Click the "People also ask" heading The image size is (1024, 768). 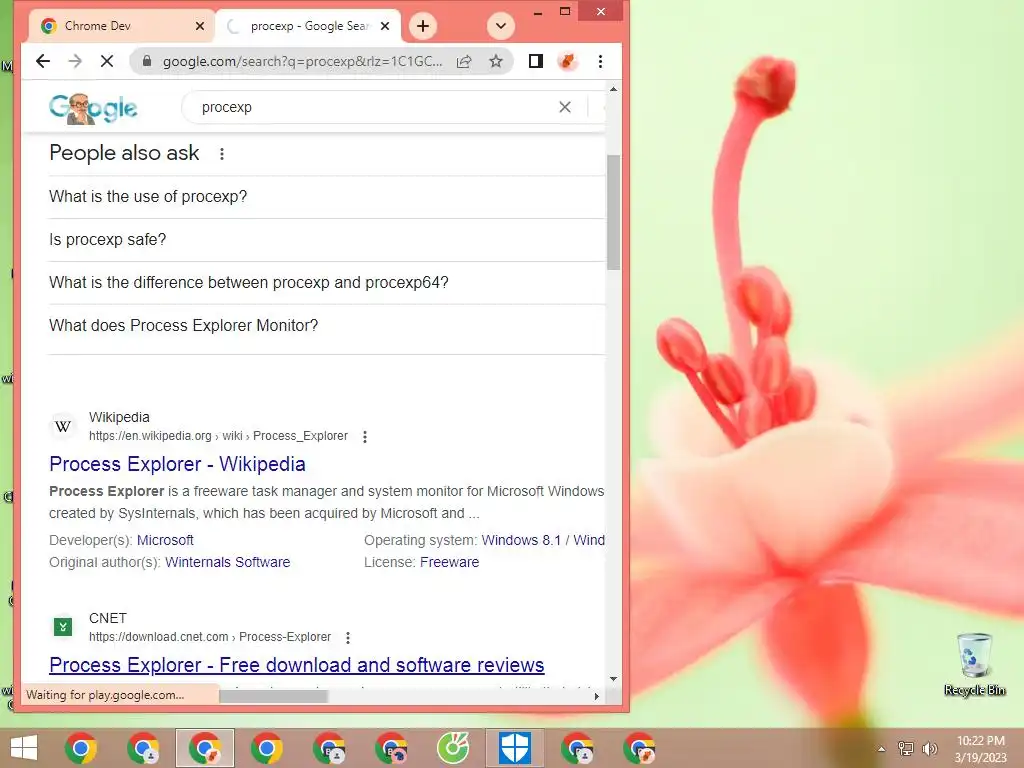click(x=124, y=153)
